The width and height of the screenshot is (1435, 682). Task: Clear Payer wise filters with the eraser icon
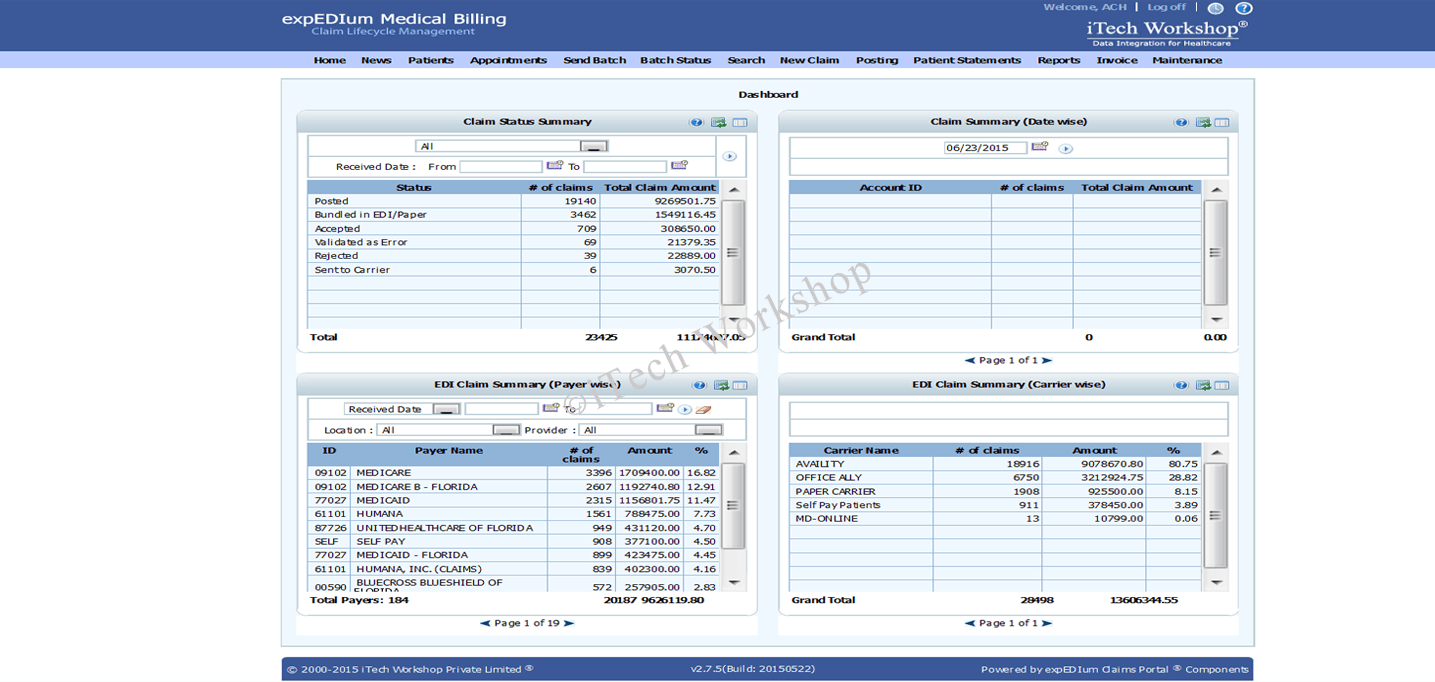[x=703, y=409]
